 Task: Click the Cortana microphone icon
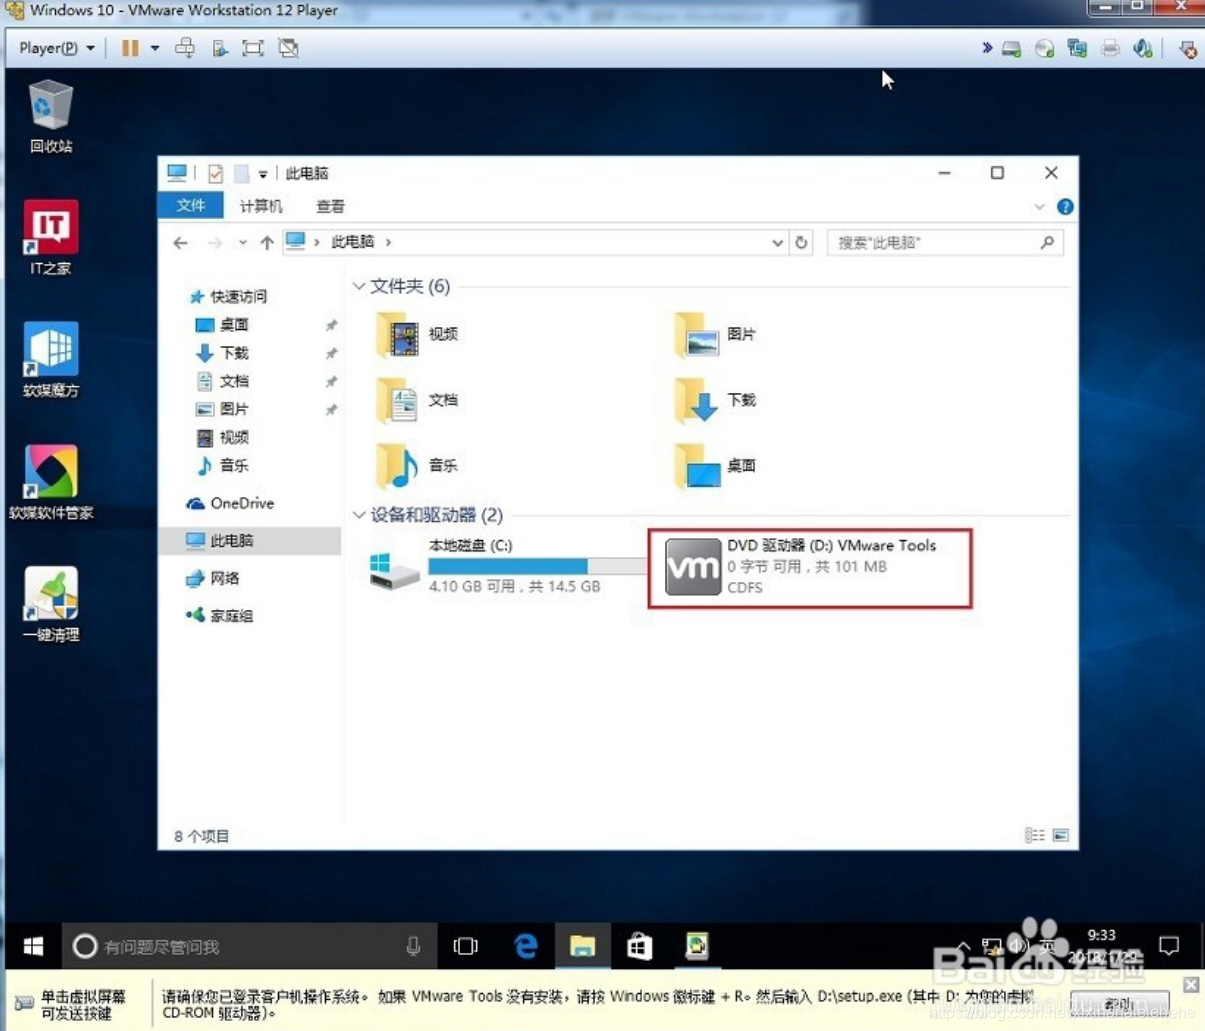pos(413,946)
